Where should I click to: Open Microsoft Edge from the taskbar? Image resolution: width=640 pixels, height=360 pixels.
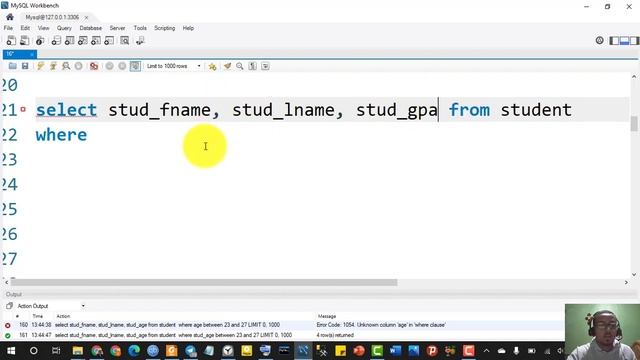click(134, 351)
